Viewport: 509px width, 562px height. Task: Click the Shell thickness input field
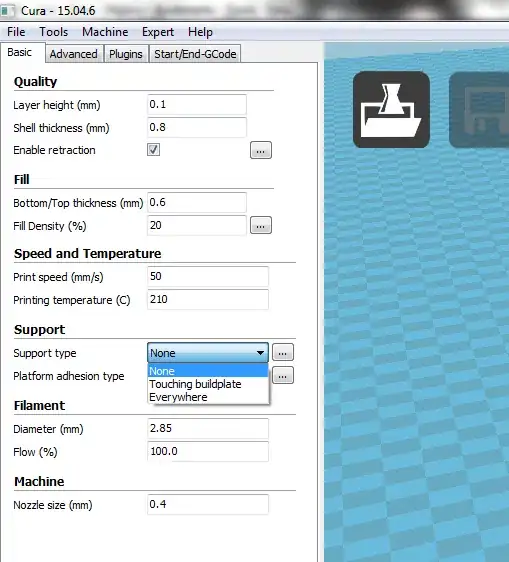pos(197,127)
